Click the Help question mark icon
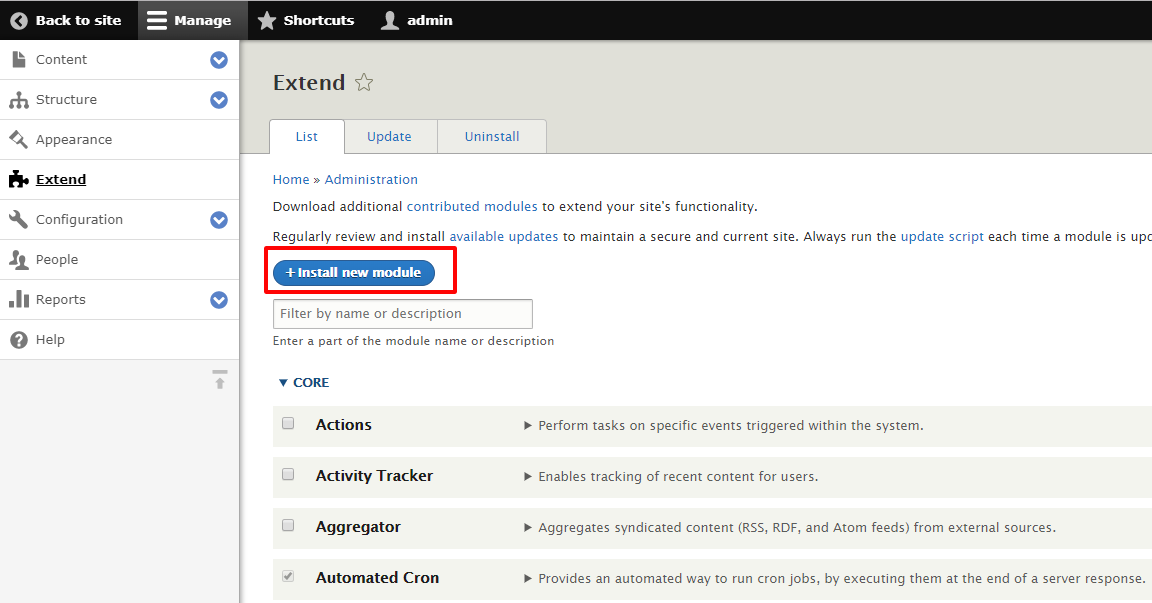The width and height of the screenshot is (1152, 603). (x=19, y=339)
